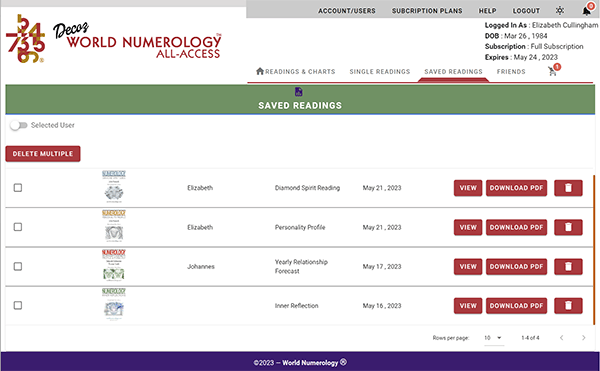This screenshot has height=371, width=600.
Task: Open the Readings & Charts tab
Action: coord(295,72)
